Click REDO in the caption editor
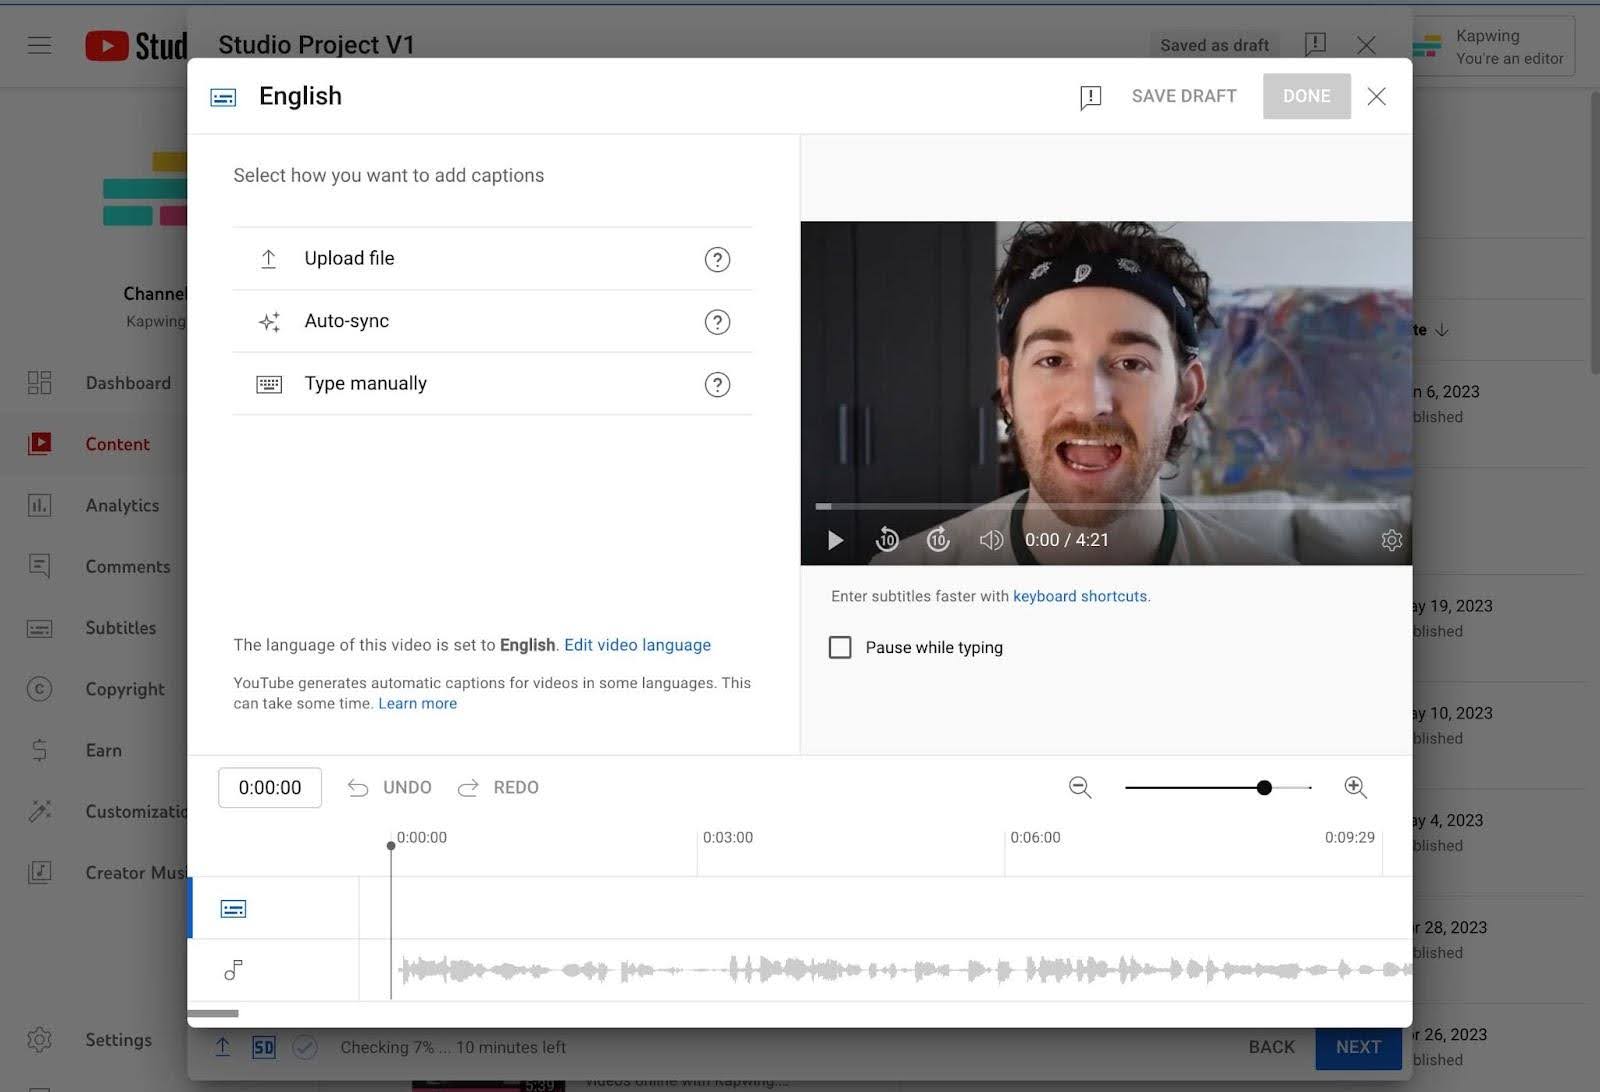The height and width of the screenshot is (1092, 1600). 498,788
